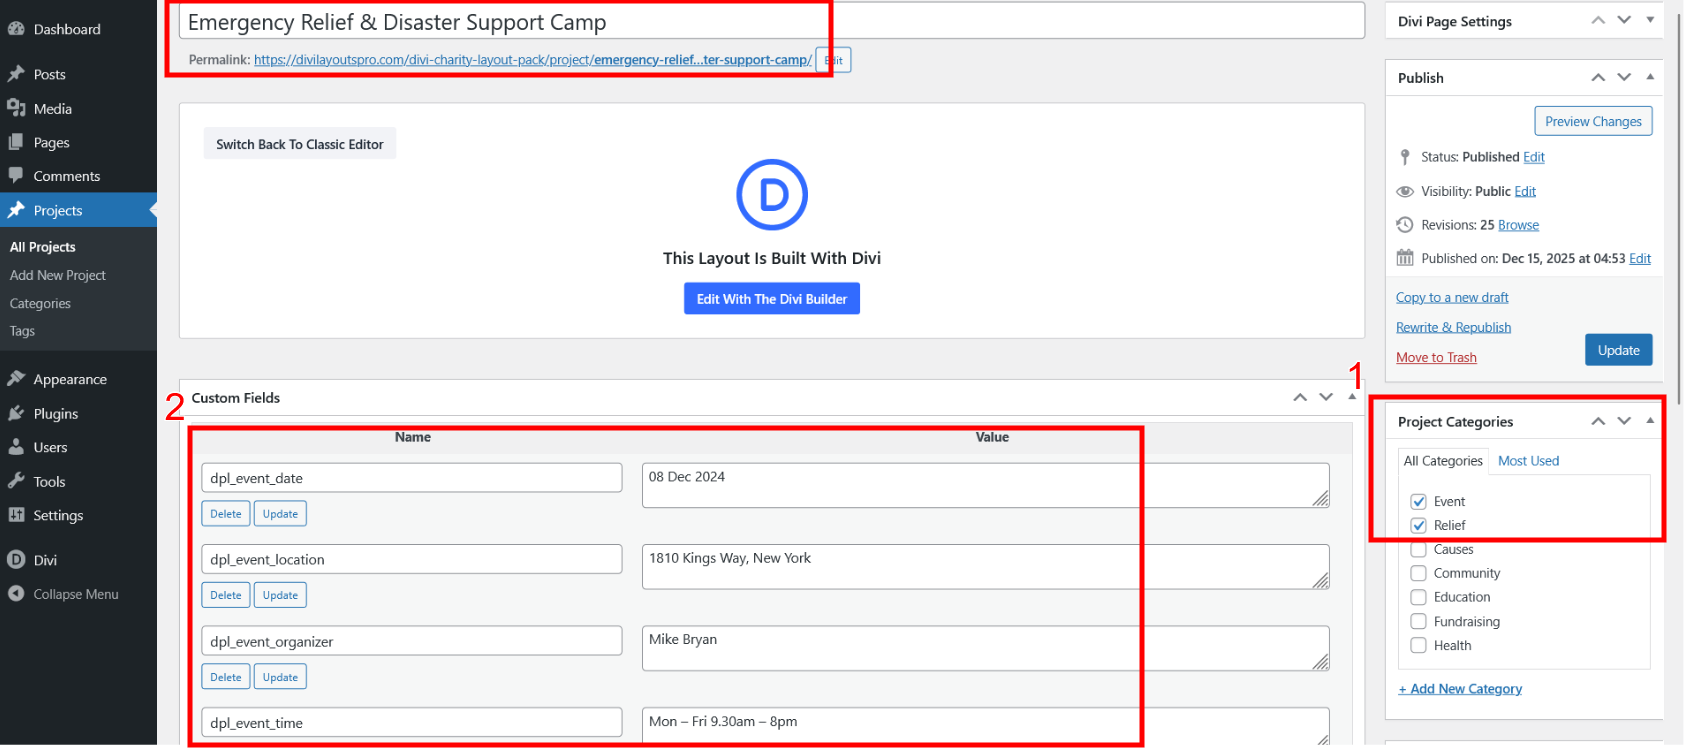Move Publish panel up
This screenshot has width=1694, height=750.
point(1598,77)
